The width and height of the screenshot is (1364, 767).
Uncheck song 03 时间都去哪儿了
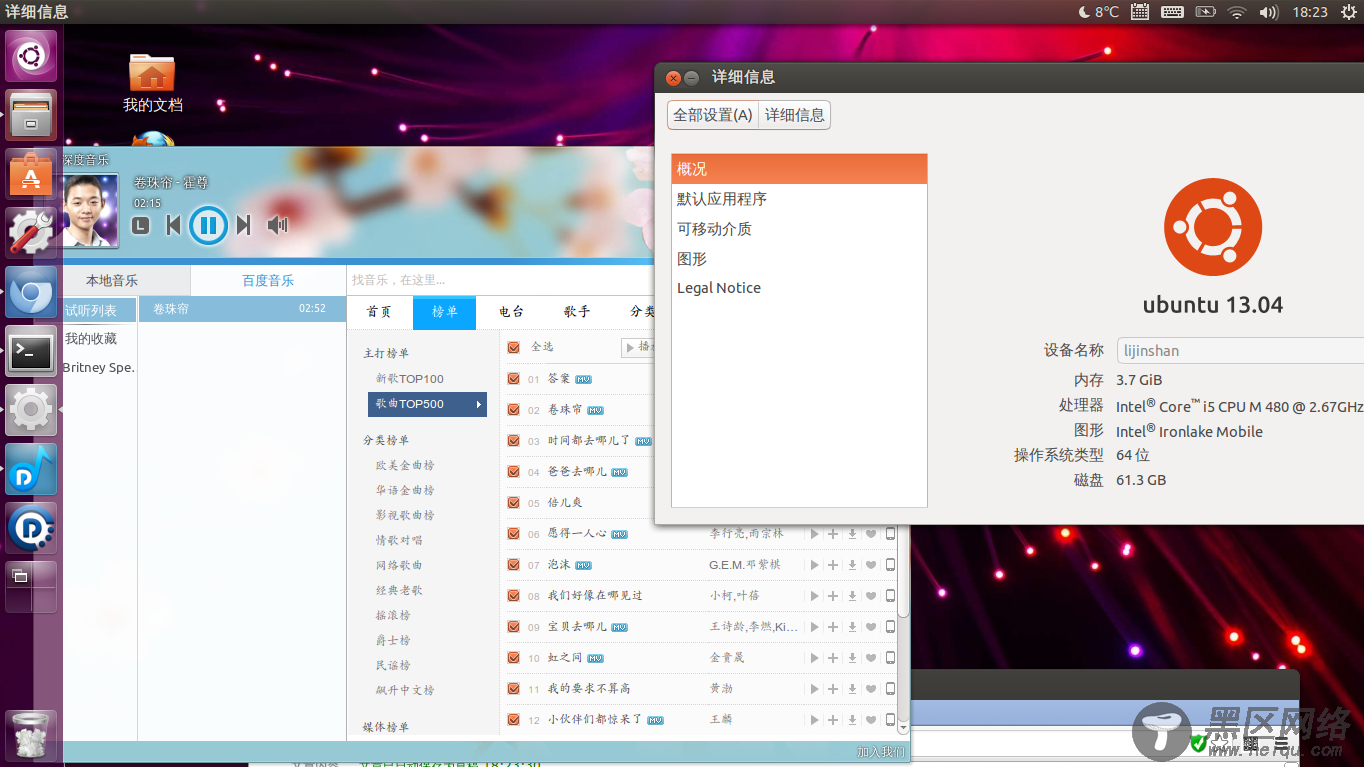pos(514,441)
